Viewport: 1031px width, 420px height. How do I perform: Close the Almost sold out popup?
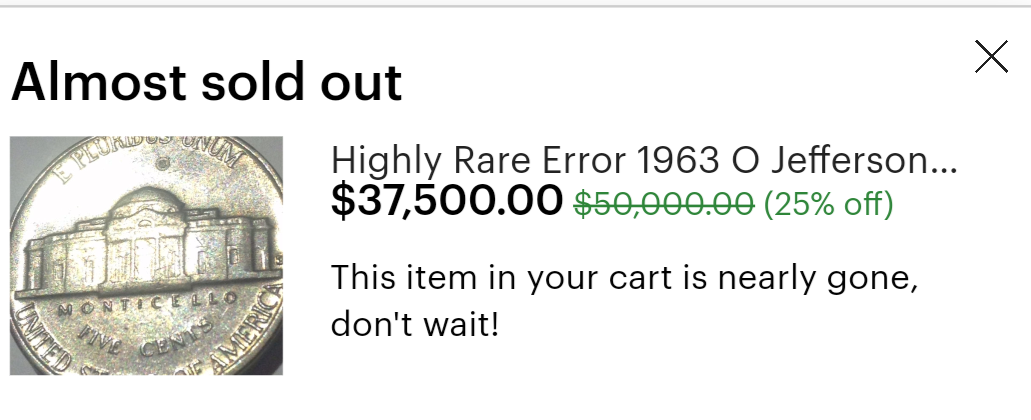click(x=991, y=57)
